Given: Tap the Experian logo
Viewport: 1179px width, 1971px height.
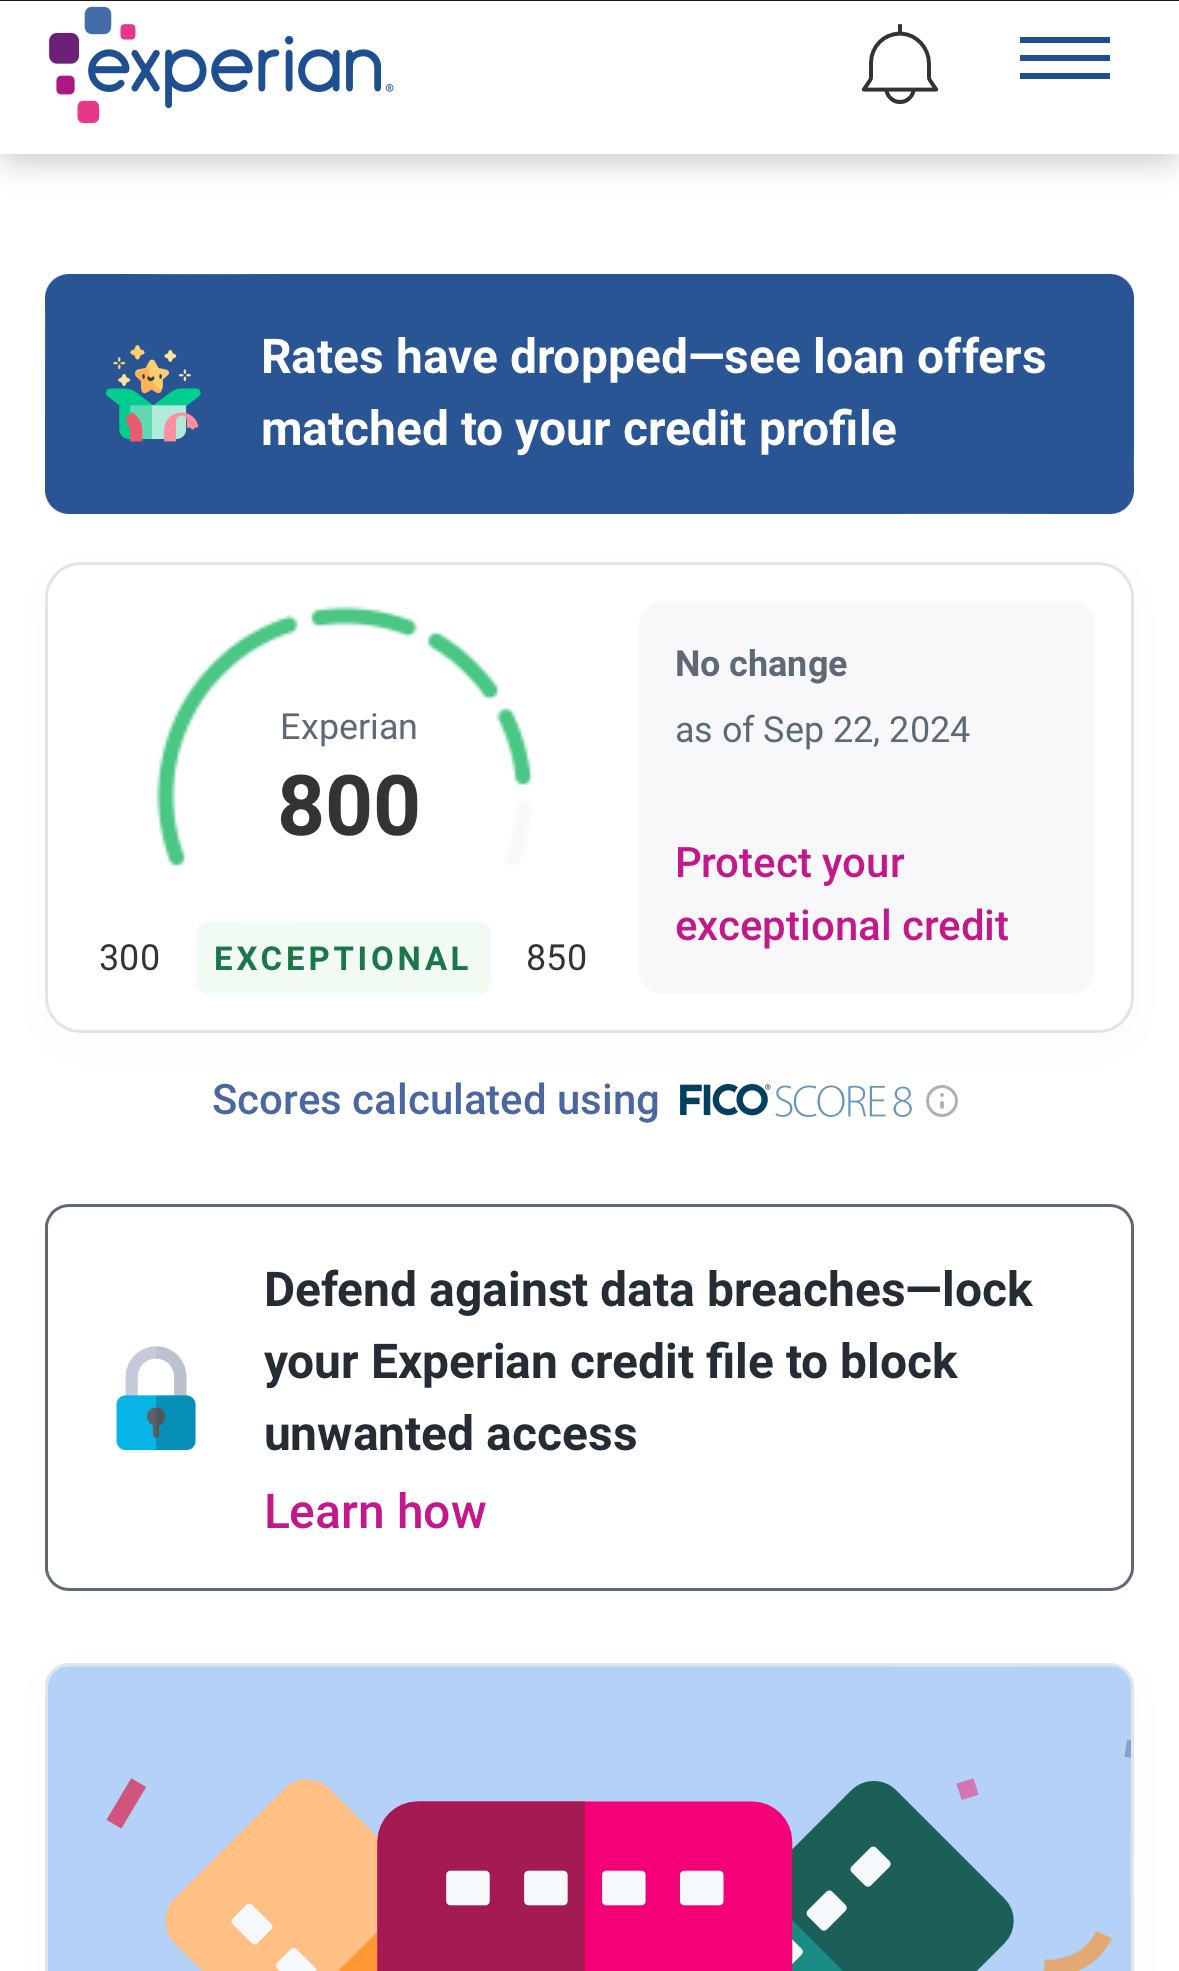Looking at the screenshot, I should pyautogui.click(x=220, y=66).
